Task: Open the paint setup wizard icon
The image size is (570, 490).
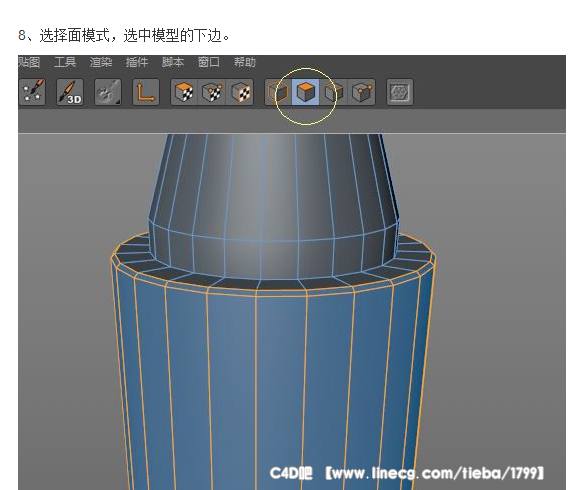Action: [32, 92]
